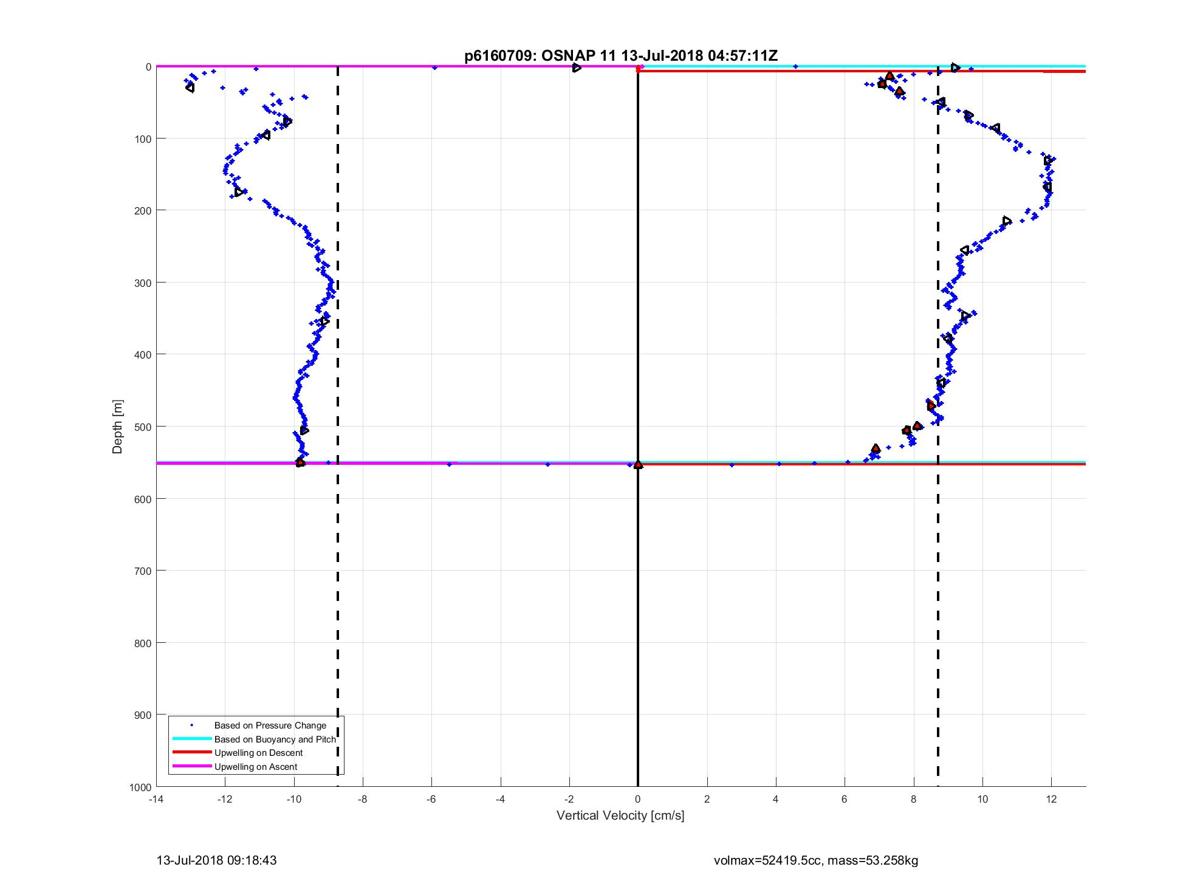Image resolution: width=1200 pixels, height=885 pixels.
Task: Click the '600' tick on the depth axis
Action: 141,498
